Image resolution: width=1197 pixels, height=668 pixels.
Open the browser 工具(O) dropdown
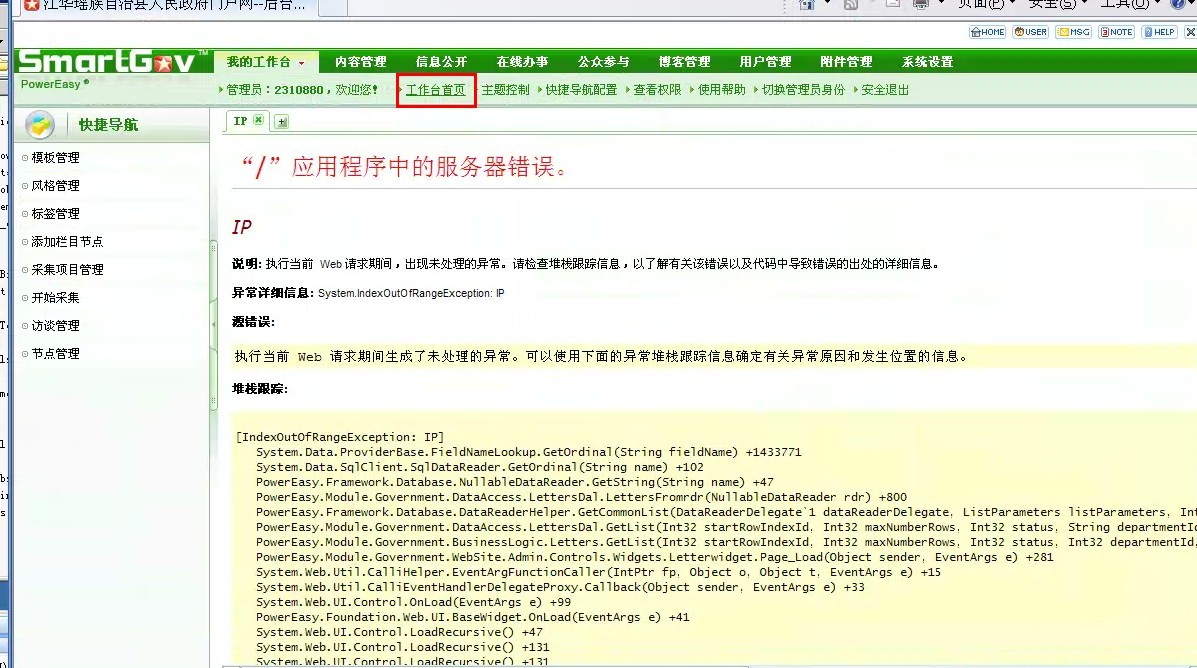point(1128,4)
